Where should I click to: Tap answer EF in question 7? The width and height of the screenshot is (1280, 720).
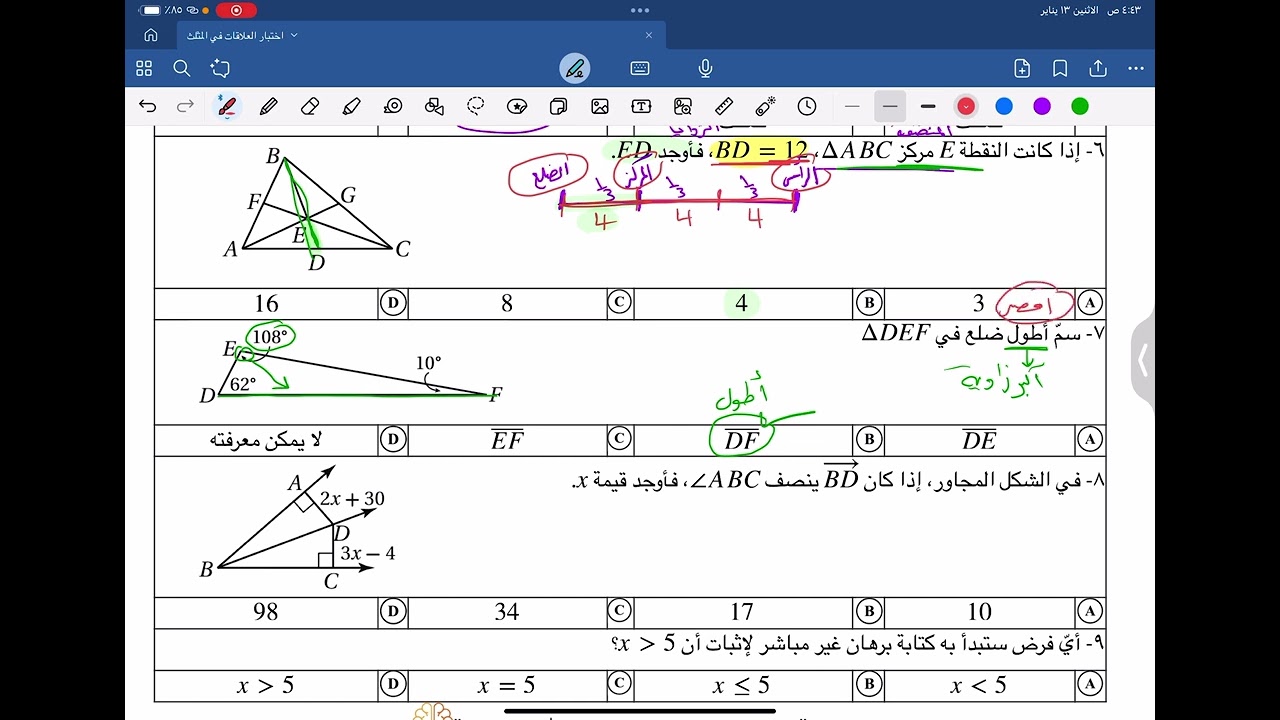[x=507, y=439]
